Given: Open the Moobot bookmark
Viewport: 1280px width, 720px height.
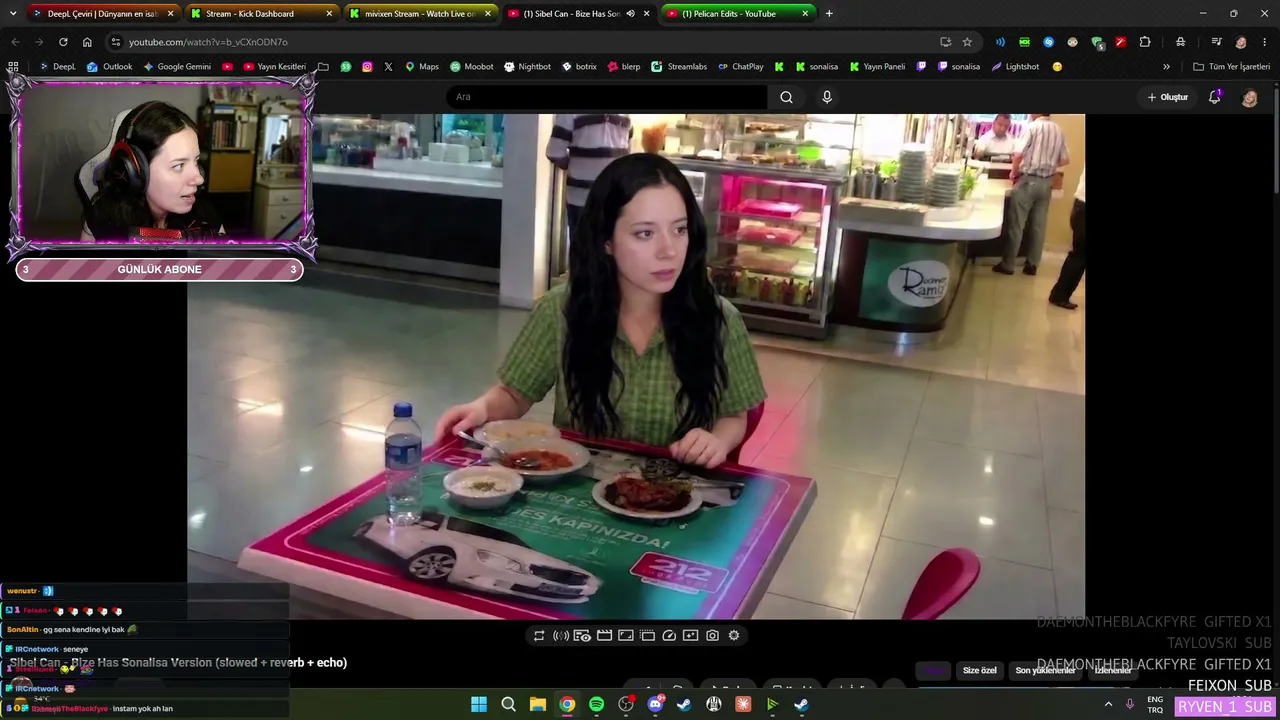Looking at the screenshot, I should (471, 67).
